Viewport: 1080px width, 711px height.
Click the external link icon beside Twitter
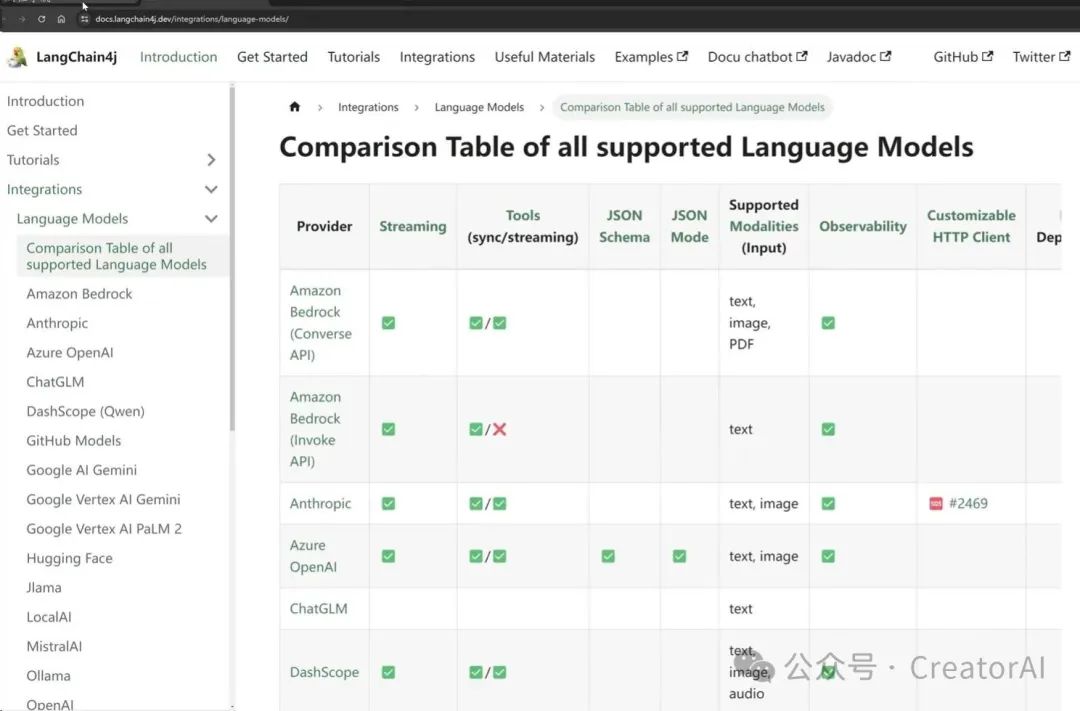[1065, 56]
